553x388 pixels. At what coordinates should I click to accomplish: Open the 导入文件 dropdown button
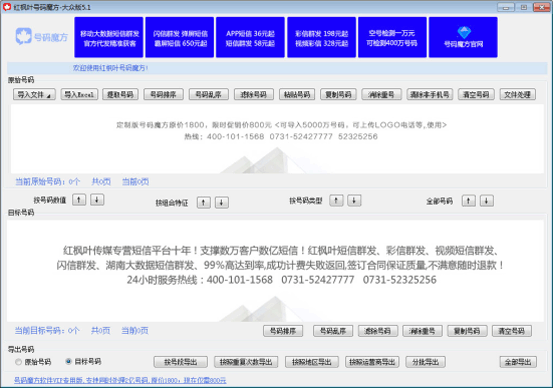[34, 95]
